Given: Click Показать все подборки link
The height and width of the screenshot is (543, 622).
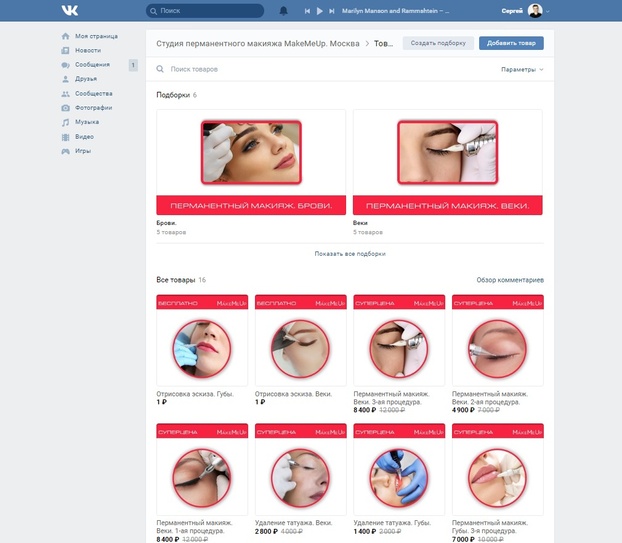Looking at the screenshot, I should tap(350, 253).
